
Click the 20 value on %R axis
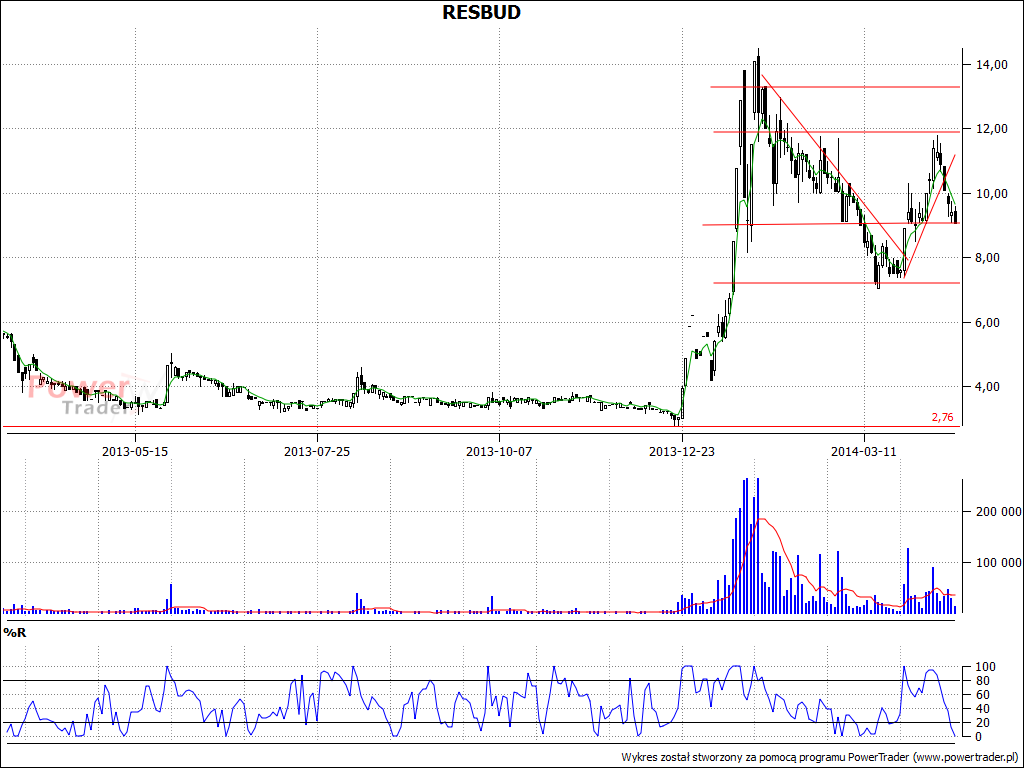pos(981,723)
